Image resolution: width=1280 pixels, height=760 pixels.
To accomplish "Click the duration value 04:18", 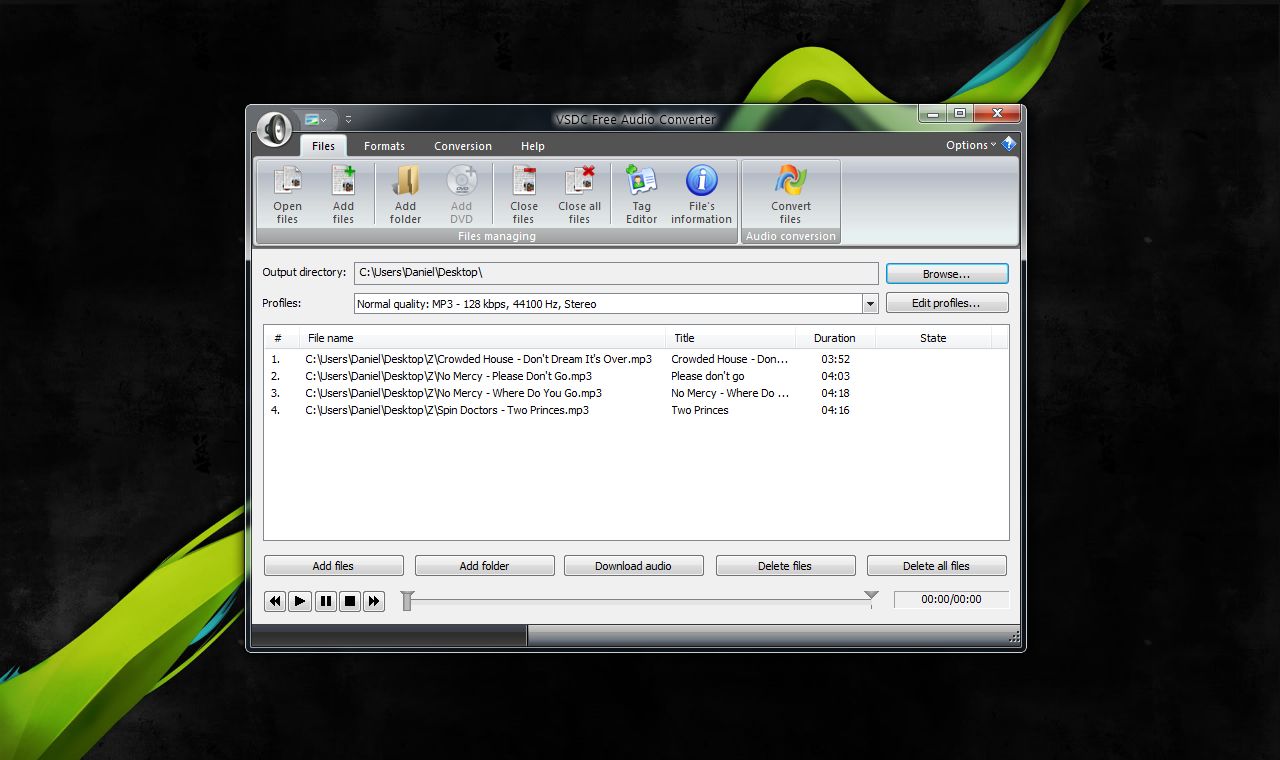I will [x=835, y=393].
